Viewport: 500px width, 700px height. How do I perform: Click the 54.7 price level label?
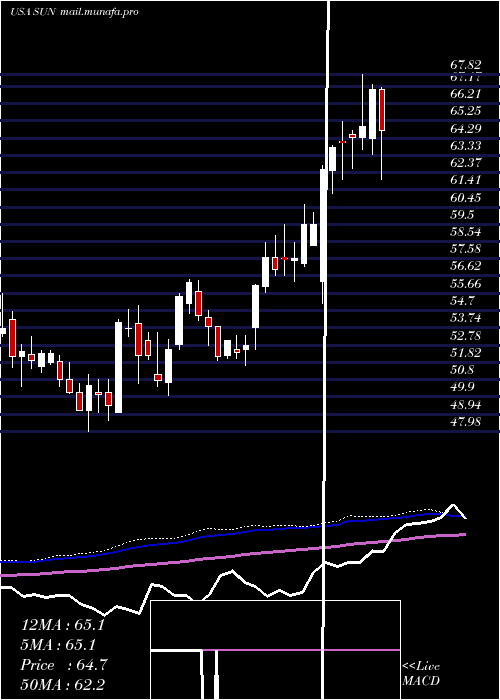coord(462,300)
